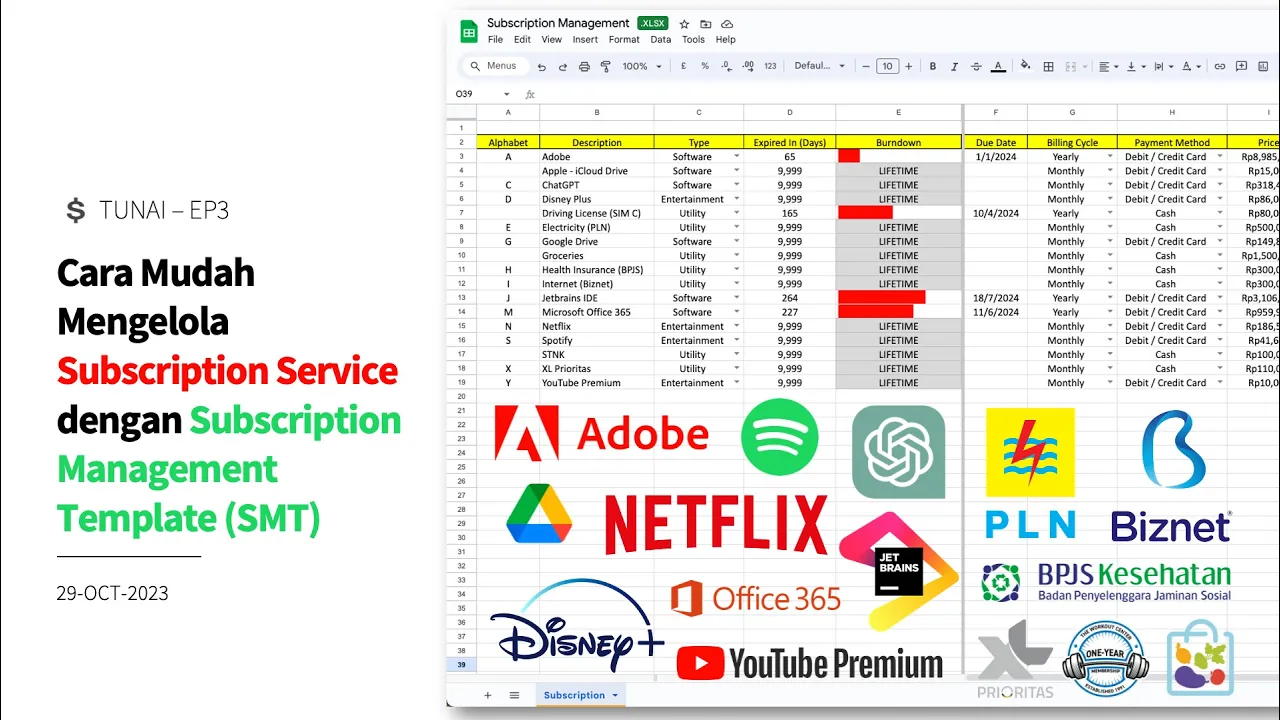Click the Merge cells icon
The height and width of the screenshot is (720, 1280).
click(x=1071, y=66)
